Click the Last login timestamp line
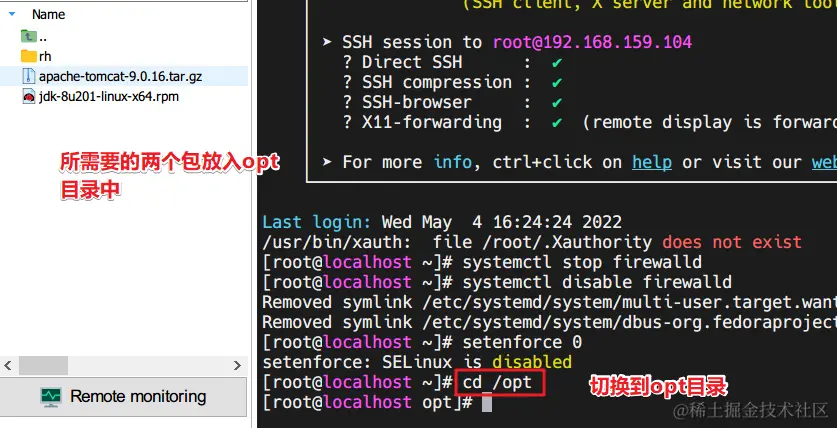The width and height of the screenshot is (837, 428). [x=442, y=222]
